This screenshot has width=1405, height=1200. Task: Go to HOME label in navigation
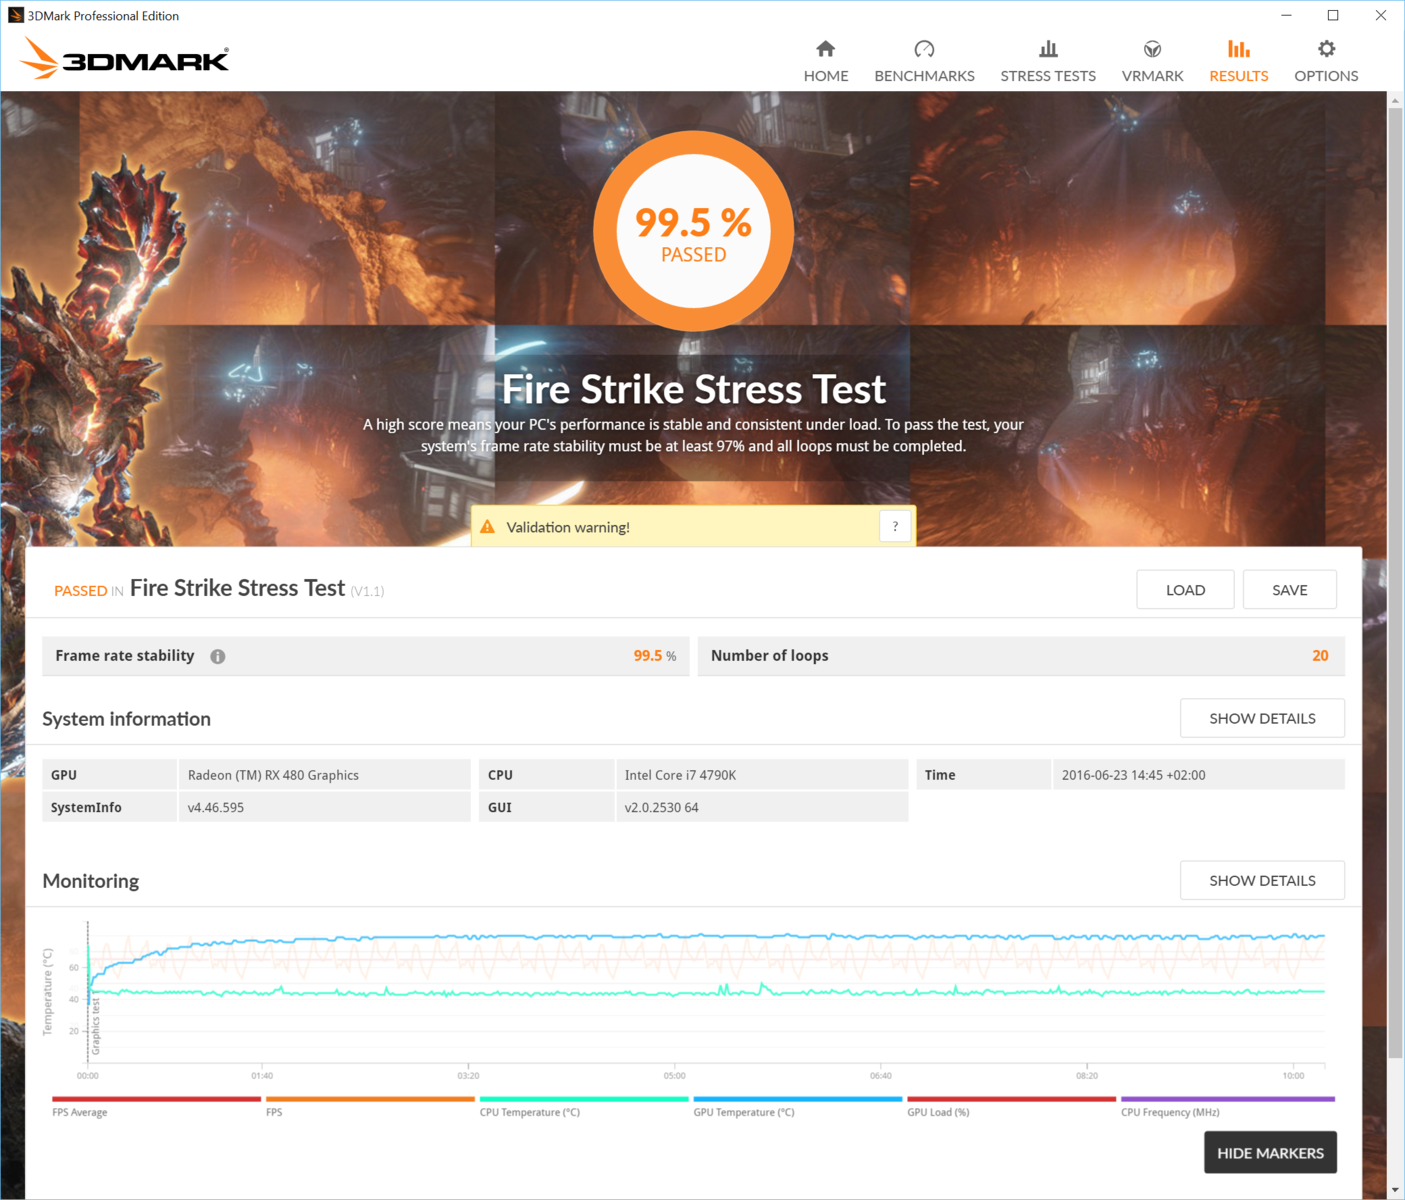(x=826, y=76)
